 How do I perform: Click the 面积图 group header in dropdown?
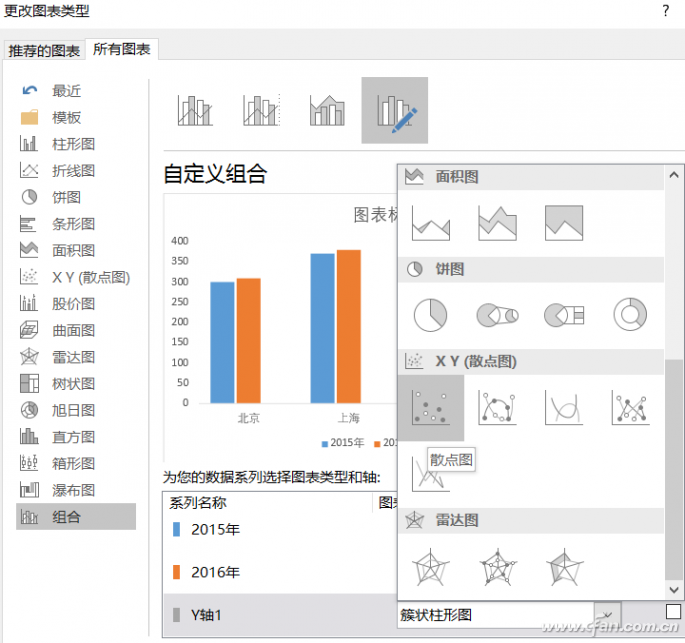tap(531, 177)
